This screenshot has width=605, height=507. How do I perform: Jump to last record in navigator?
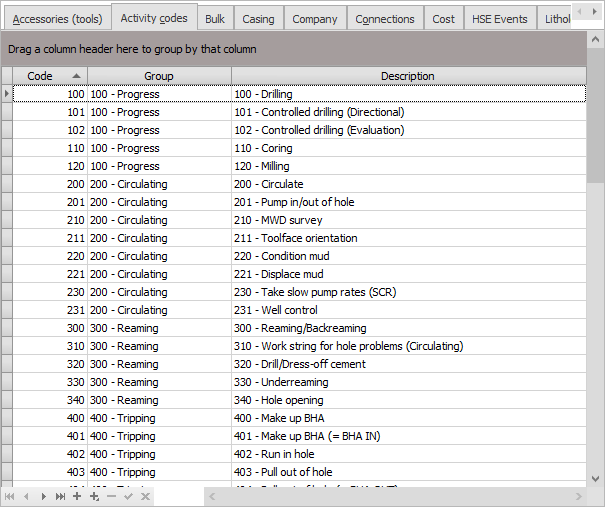pyautogui.click(x=60, y=496)
